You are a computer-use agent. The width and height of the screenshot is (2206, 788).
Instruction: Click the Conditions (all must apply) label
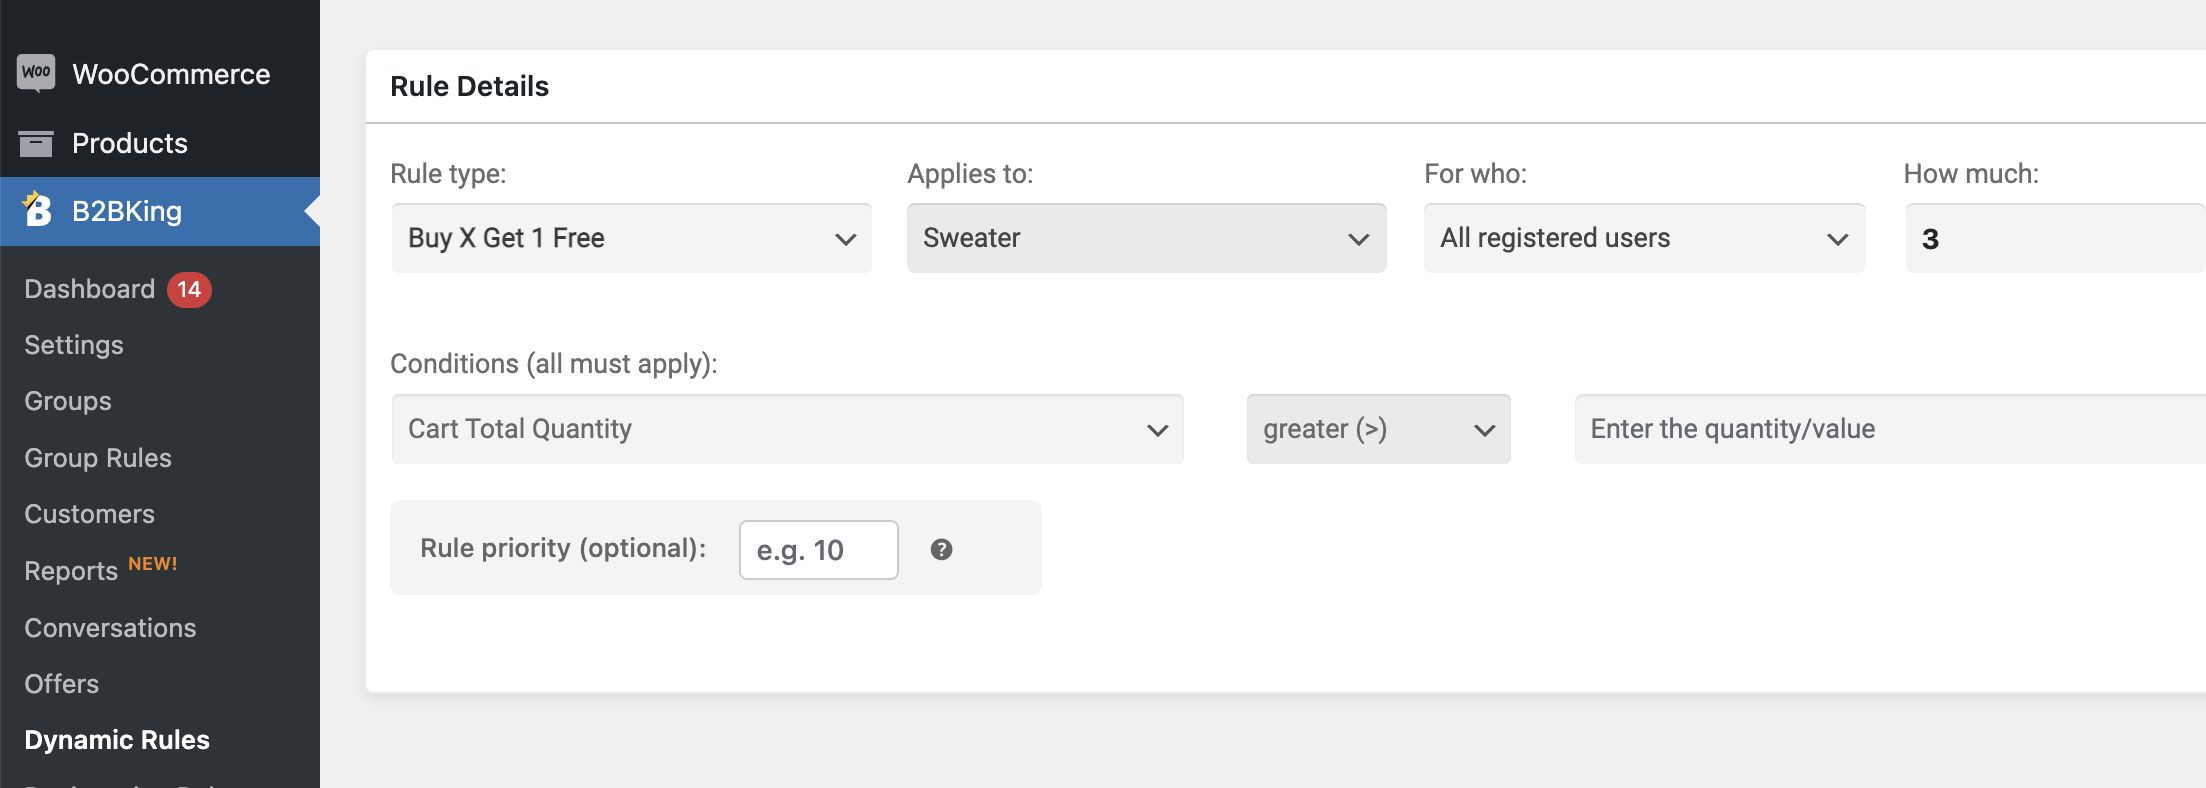pyautogui.click(x=554, y=364)
